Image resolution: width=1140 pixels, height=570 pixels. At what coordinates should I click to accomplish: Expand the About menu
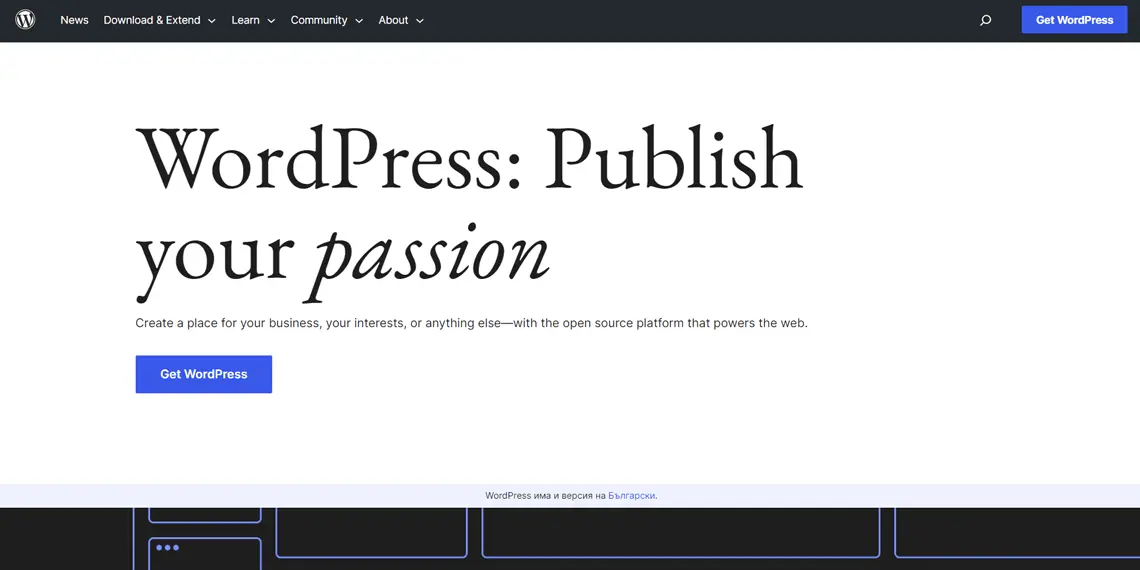click(x=401, y=20)
